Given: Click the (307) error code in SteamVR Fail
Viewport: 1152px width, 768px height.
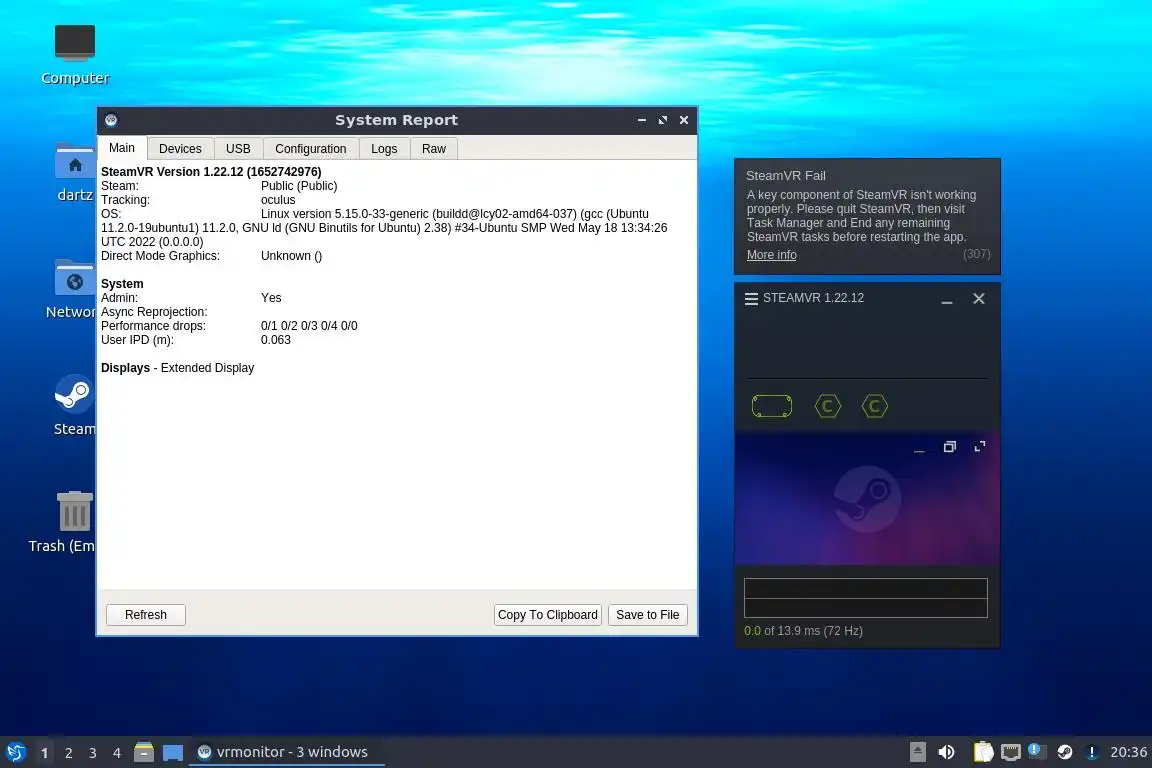Looking at the screenshot, I should pos(976,254).
